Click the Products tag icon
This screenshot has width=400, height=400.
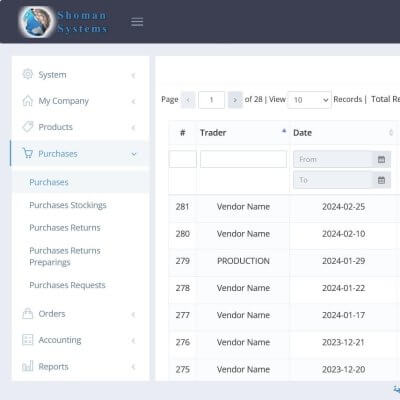(x=28, y=127)
